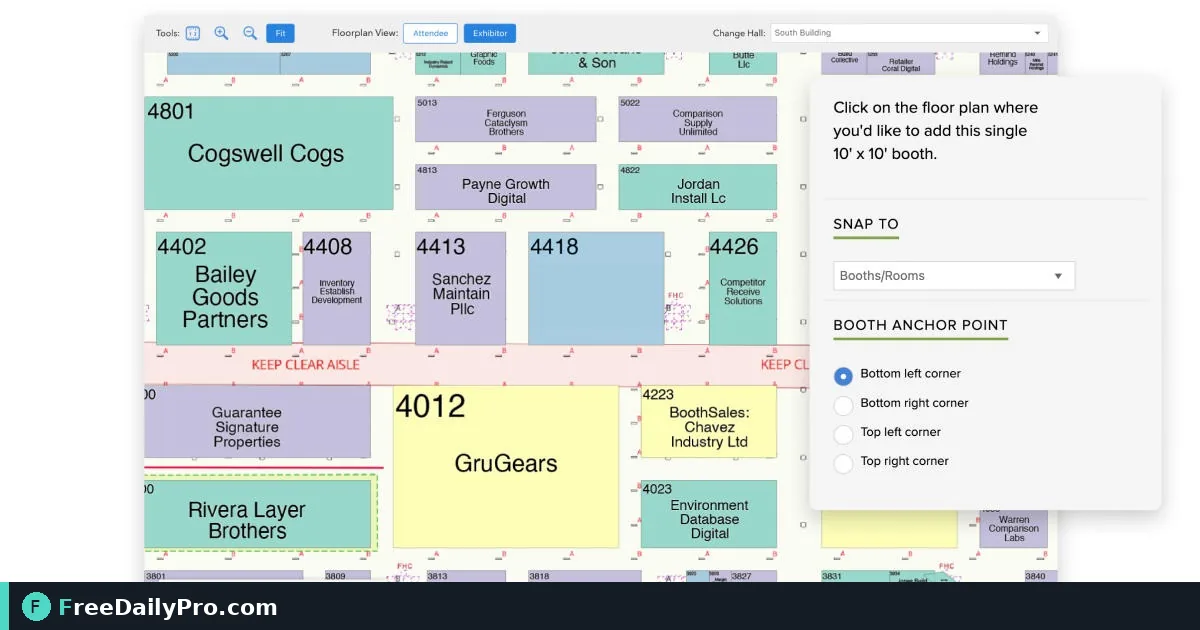
Task: Click the Cogswell Cogs booth 4801
Action: click(268, 153)
